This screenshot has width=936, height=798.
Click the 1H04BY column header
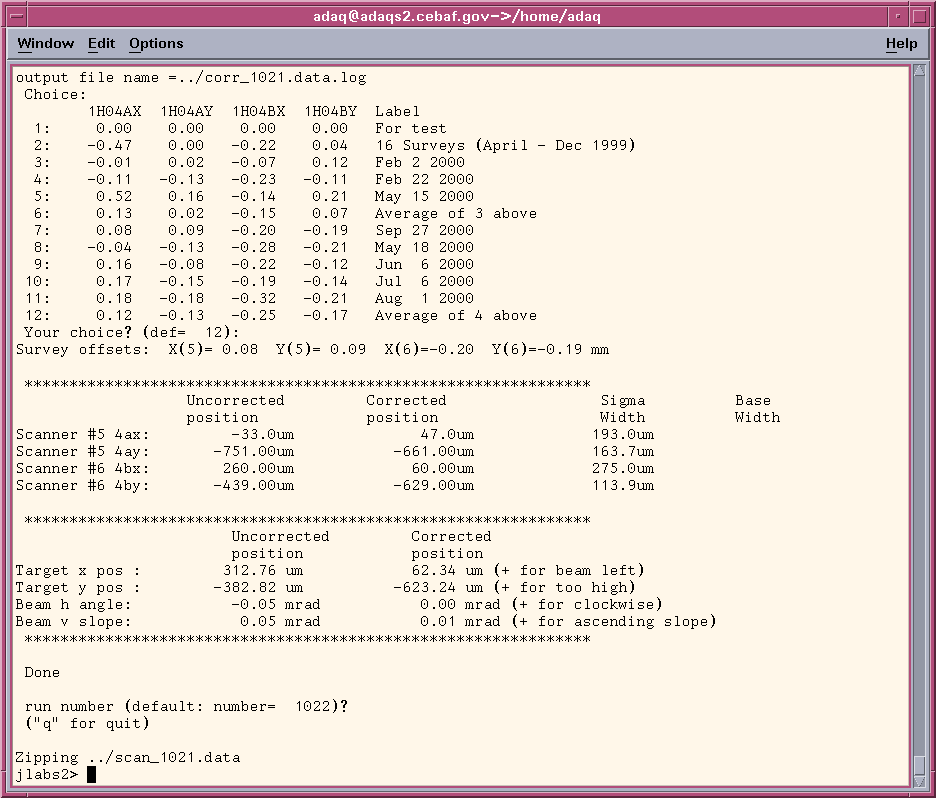331,112
